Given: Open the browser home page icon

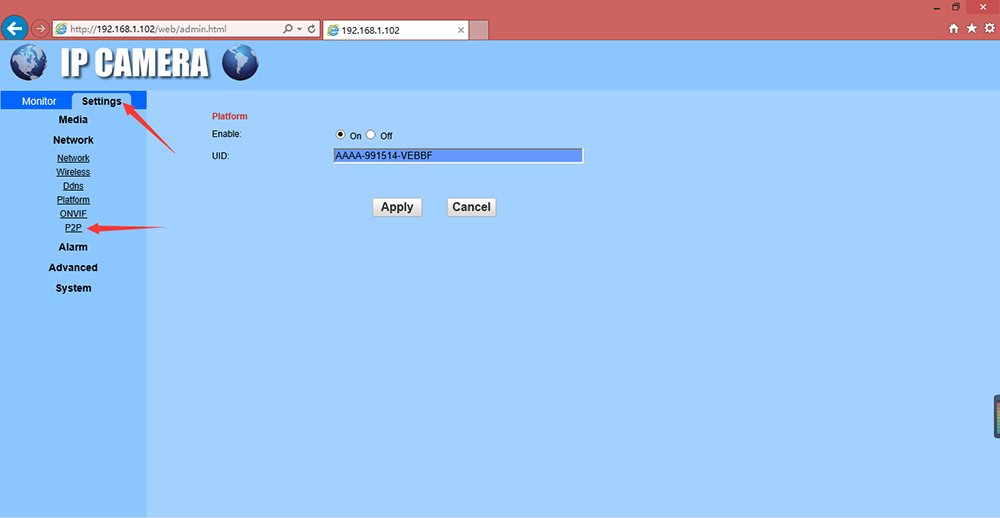Looking at the screenshot, I should [x=954, y=29].
